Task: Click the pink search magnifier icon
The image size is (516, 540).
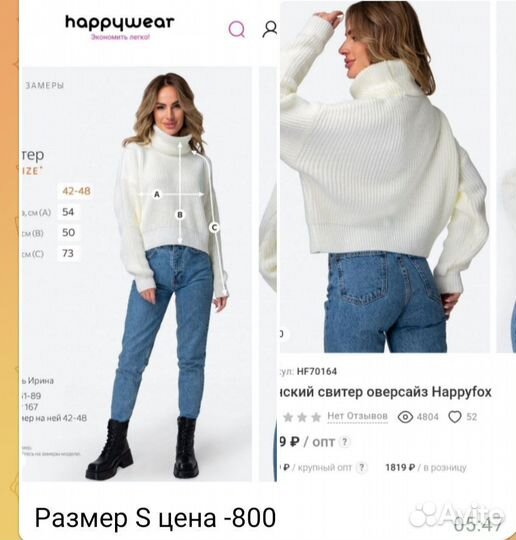Action: (x=237, y=29)
